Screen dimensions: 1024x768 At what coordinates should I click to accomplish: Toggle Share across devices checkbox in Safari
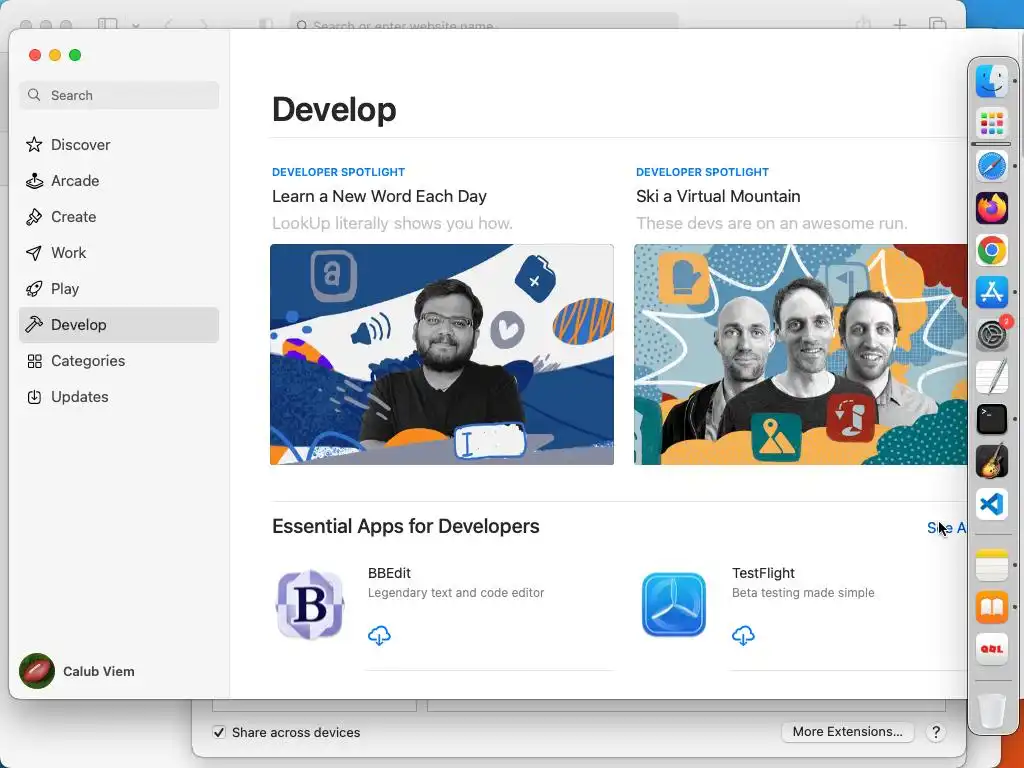pos(219,732)
